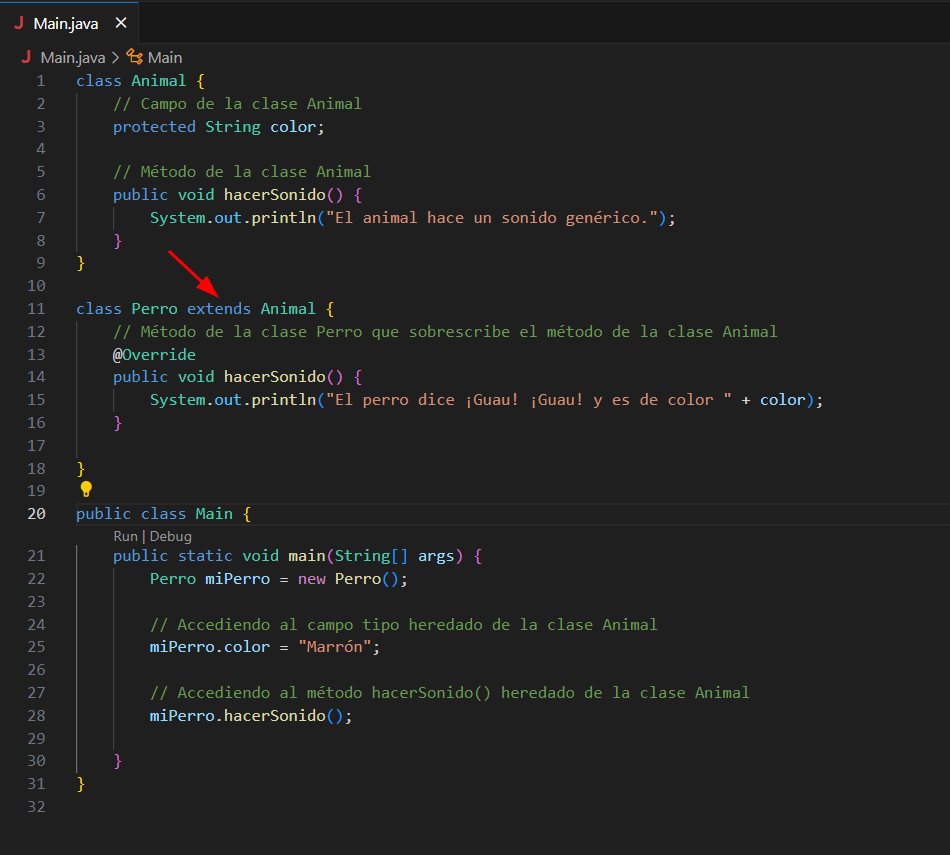Open the Main class breadcrumb symbol

tap(165, 58)
